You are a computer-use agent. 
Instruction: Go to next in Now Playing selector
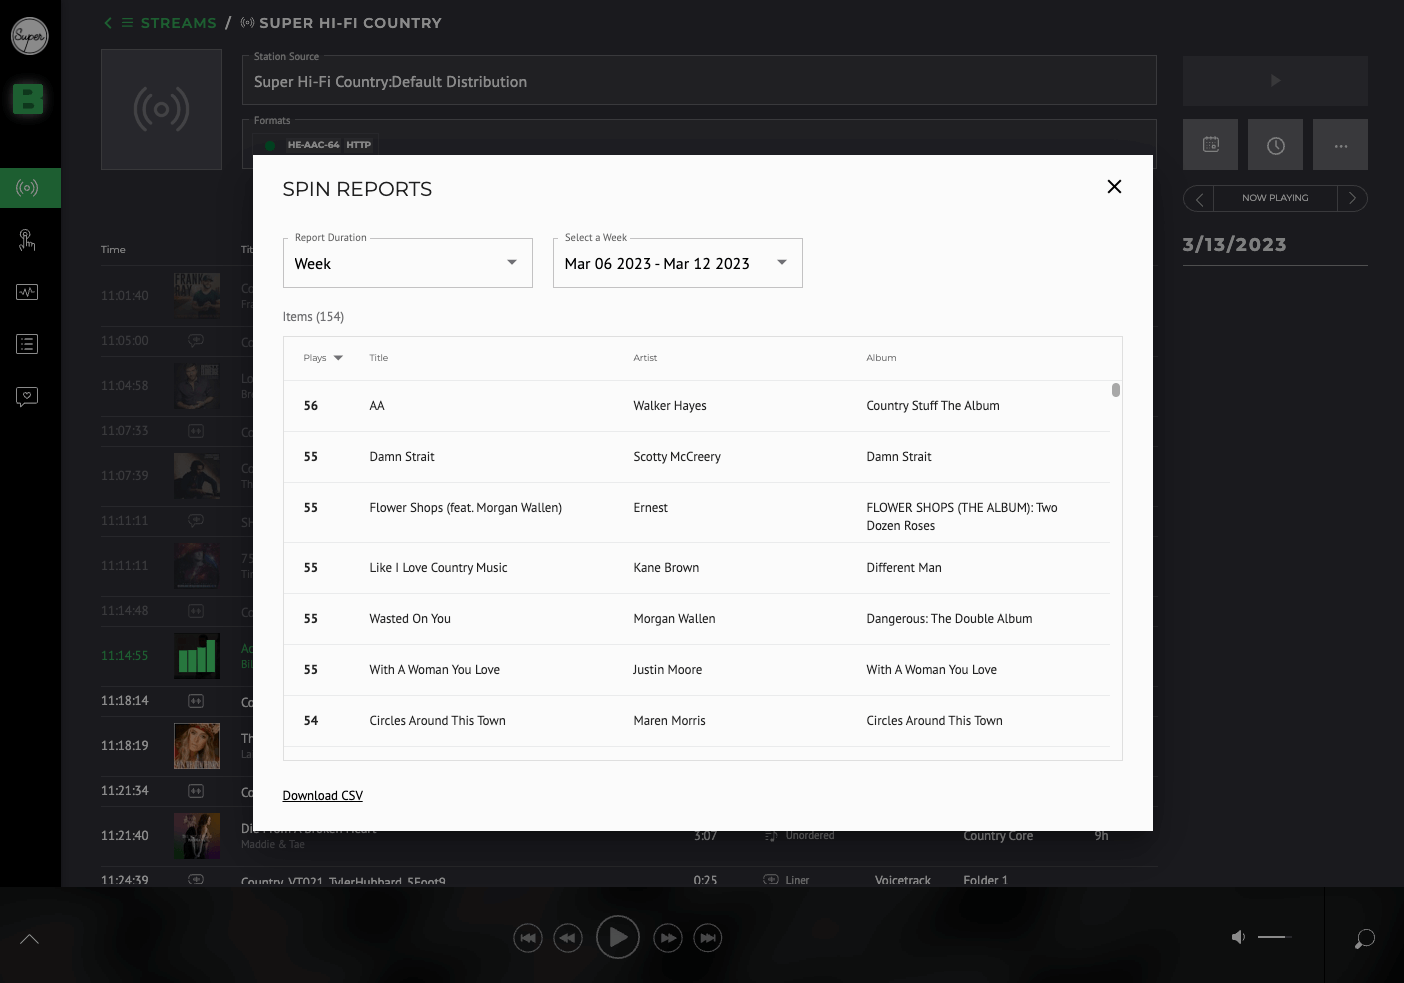click(1352, 198)
